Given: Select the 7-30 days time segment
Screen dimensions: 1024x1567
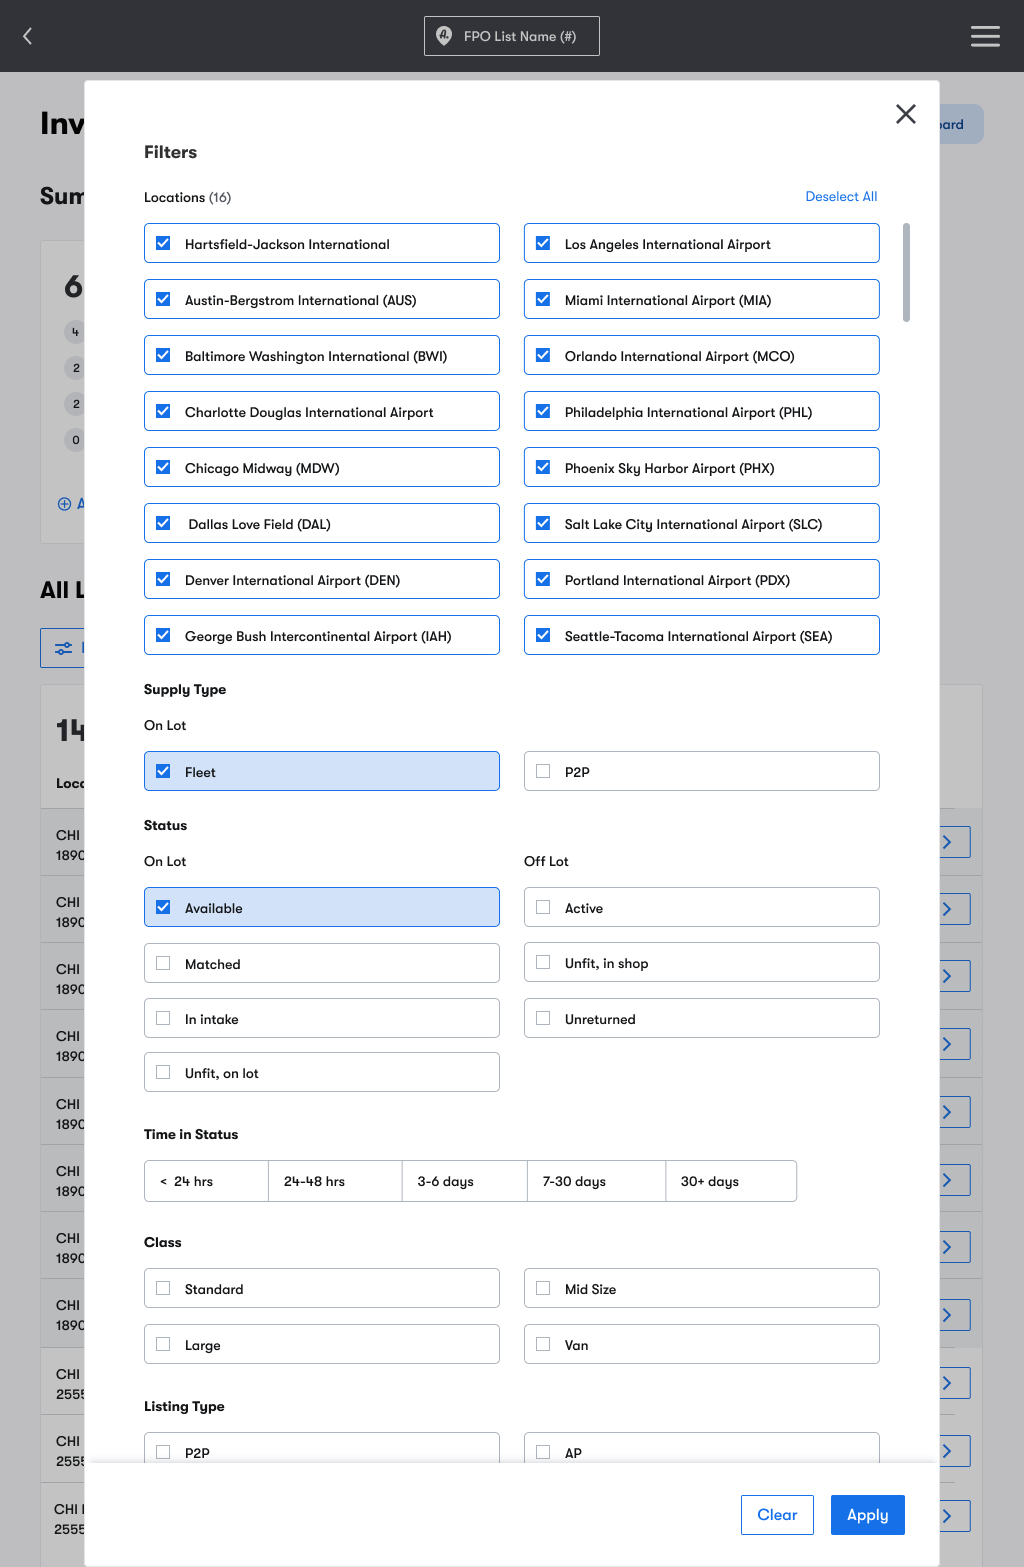Looking at the screenshot, I should click(597, 1181).
